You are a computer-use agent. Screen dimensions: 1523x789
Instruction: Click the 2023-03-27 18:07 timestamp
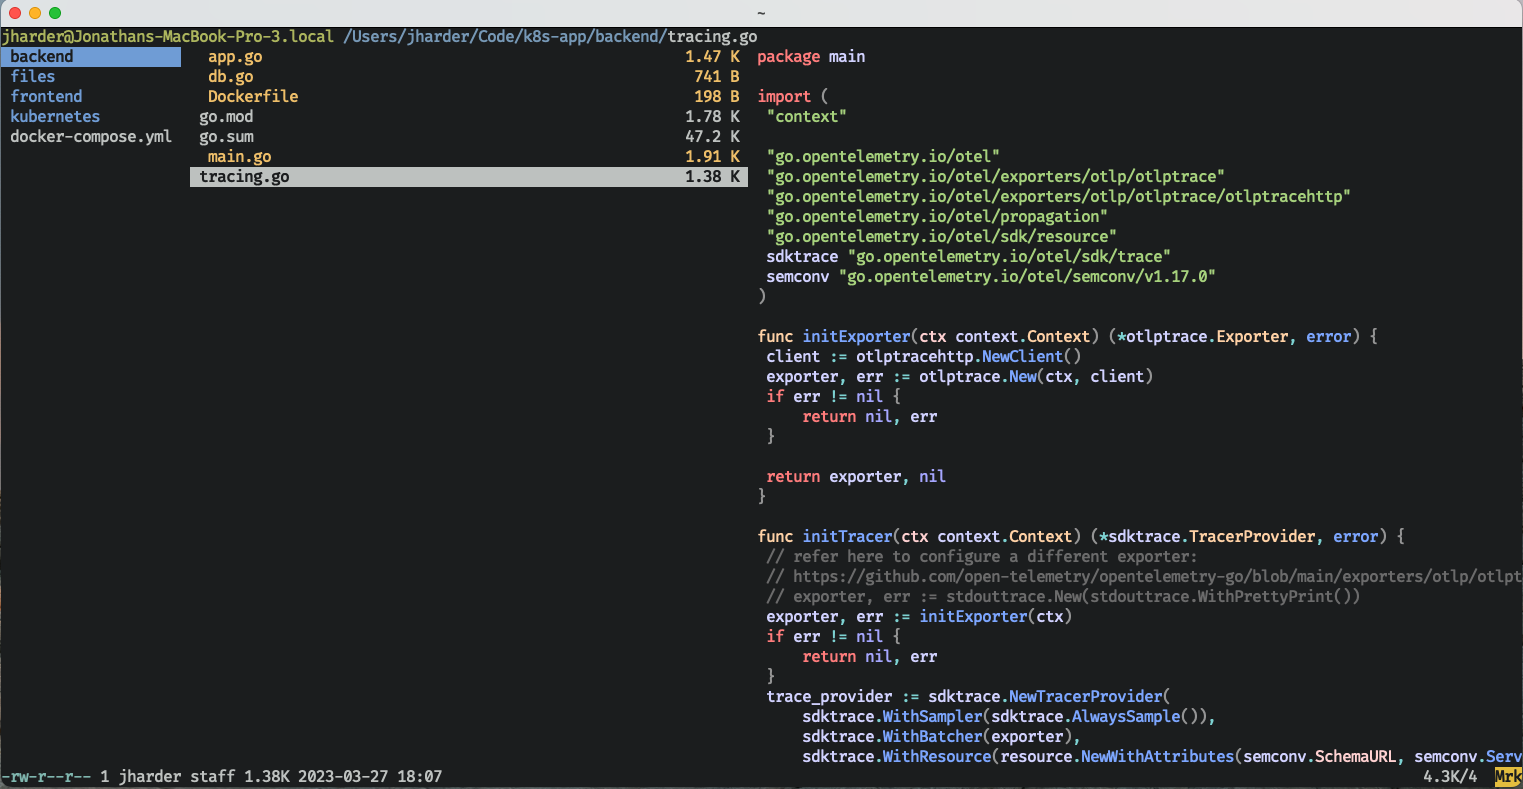pyautogui.click(x=370, y=777)
